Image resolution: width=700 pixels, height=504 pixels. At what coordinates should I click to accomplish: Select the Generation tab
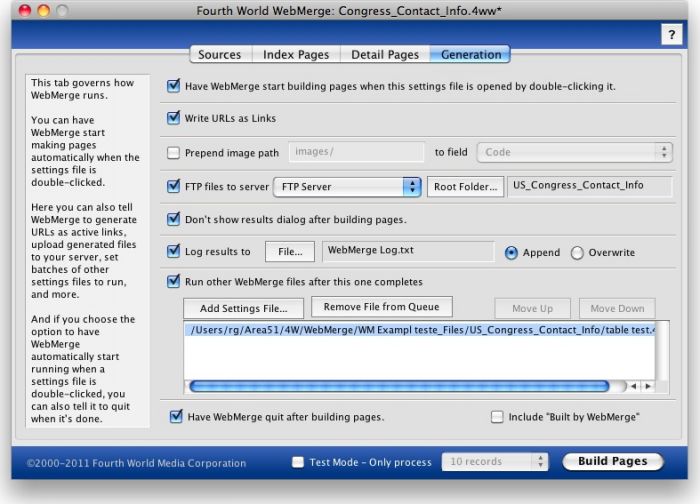pos(471,54)
